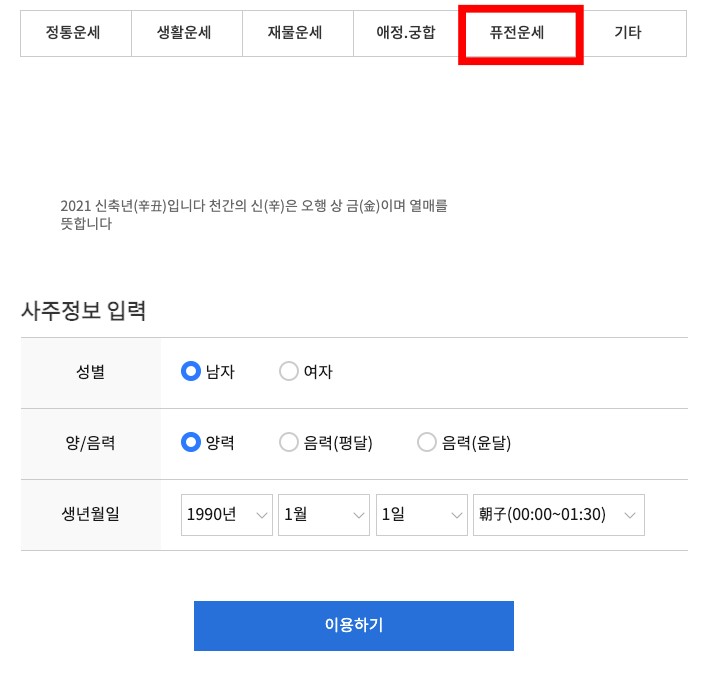This screenshot has height=676, width=709.
Task: Click the 생년월일 row label
Action: coord(90,515)
